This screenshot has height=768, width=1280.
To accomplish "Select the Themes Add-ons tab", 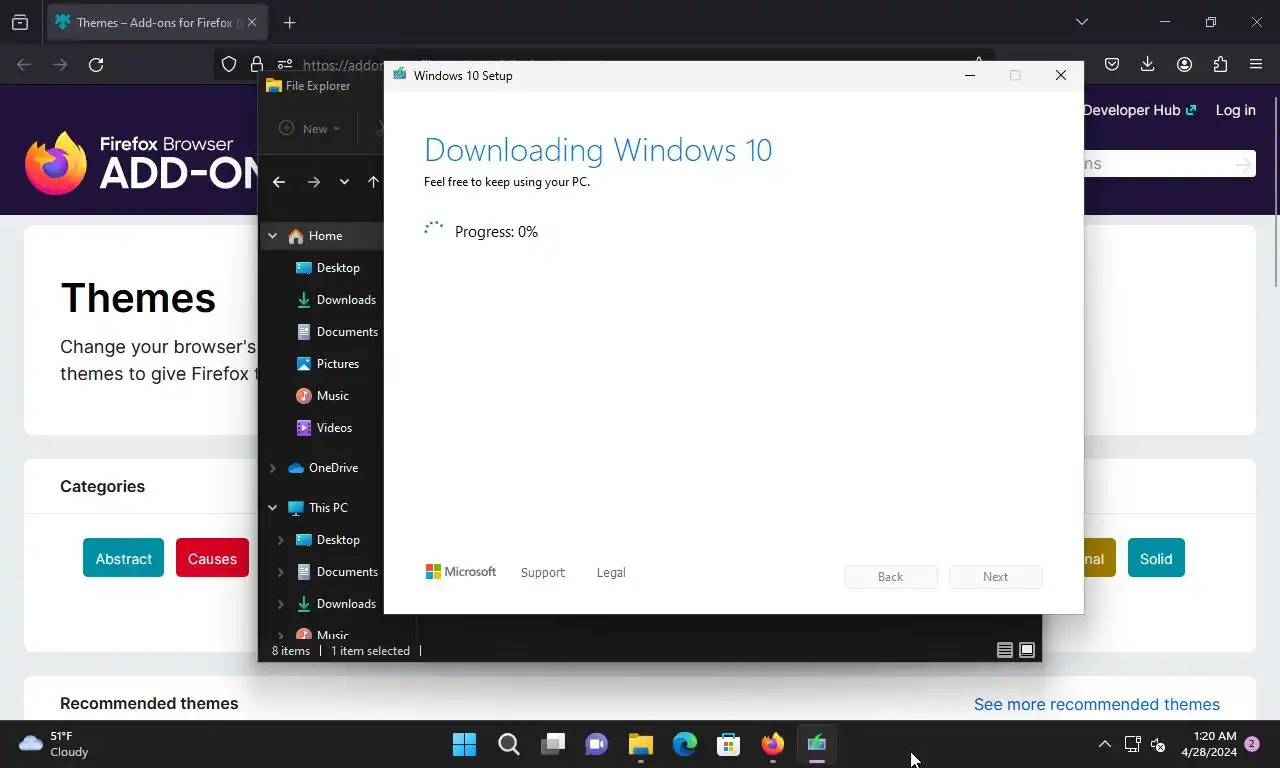I will 156,22.
